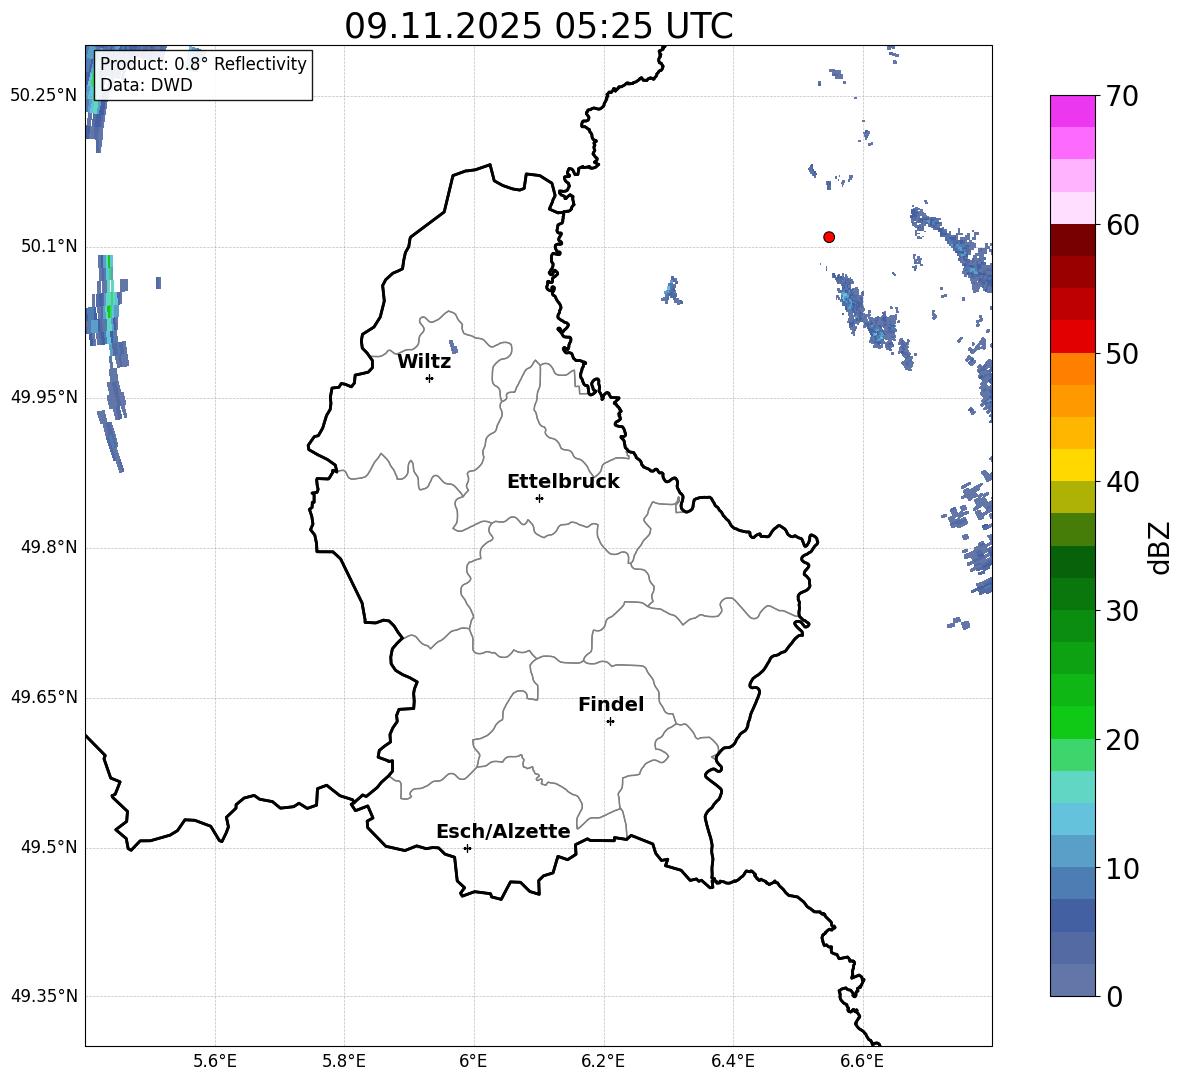Click the 50.25°N latitude label
This screenshot has width=1184, height=1081.
pyautogui.click(x=44, y=96)
